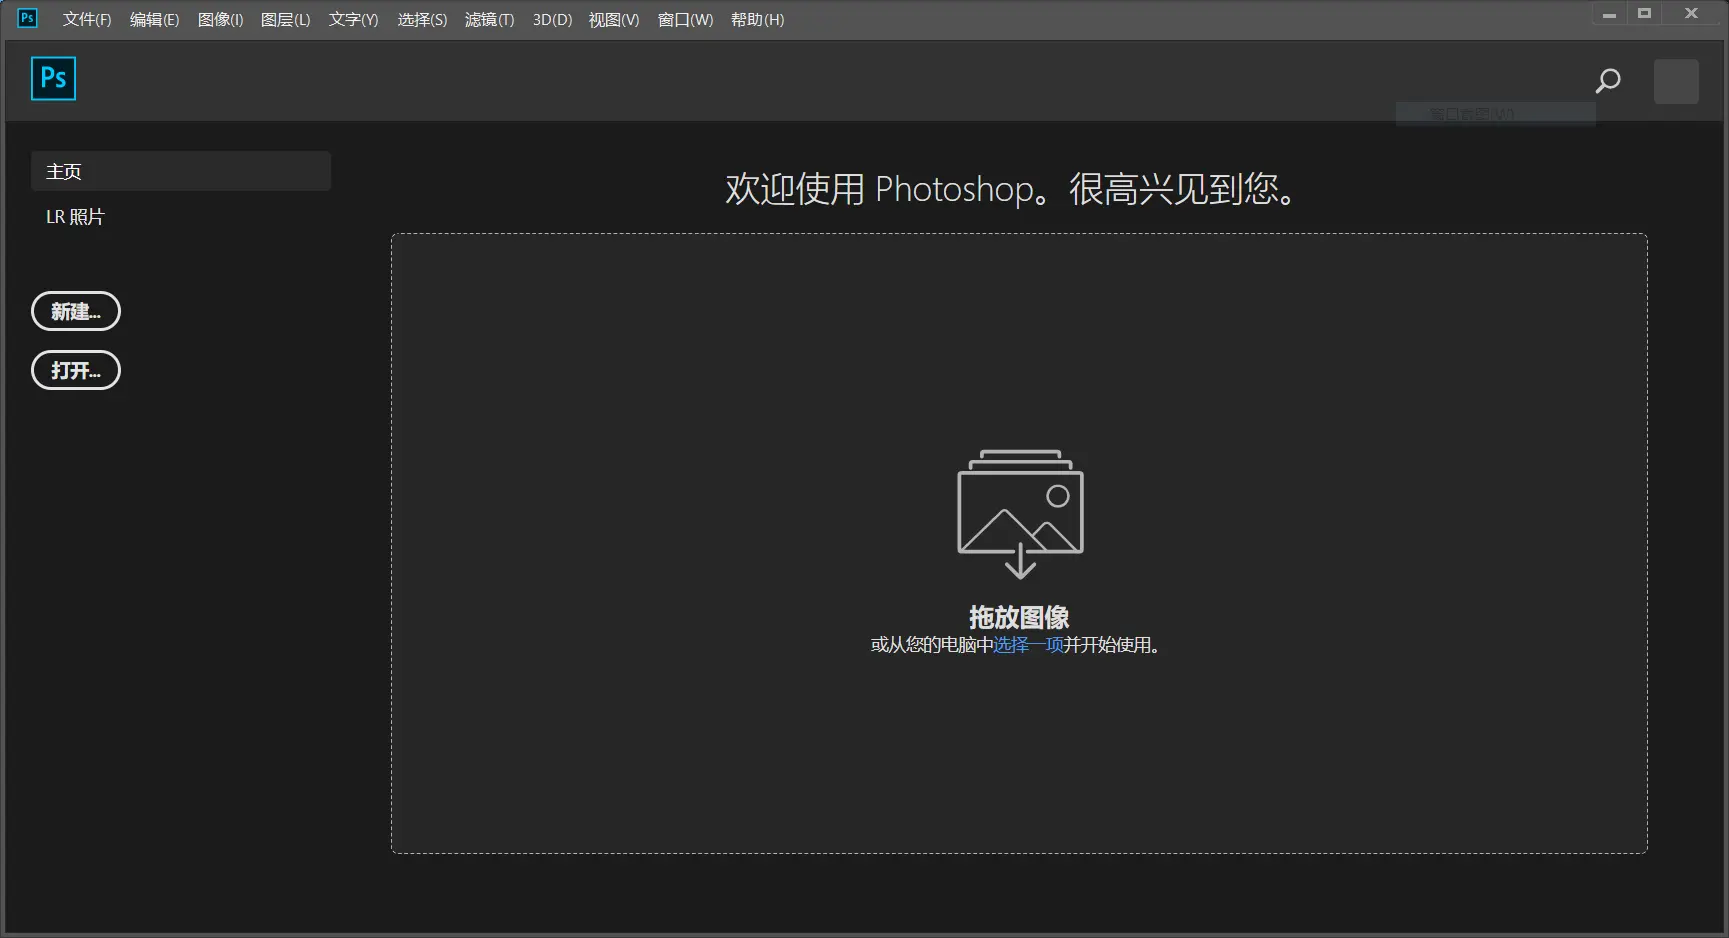This screenshot has height=938, width=1729.
Task: Open the 3D(D) menu
Action: click(552, 20)
